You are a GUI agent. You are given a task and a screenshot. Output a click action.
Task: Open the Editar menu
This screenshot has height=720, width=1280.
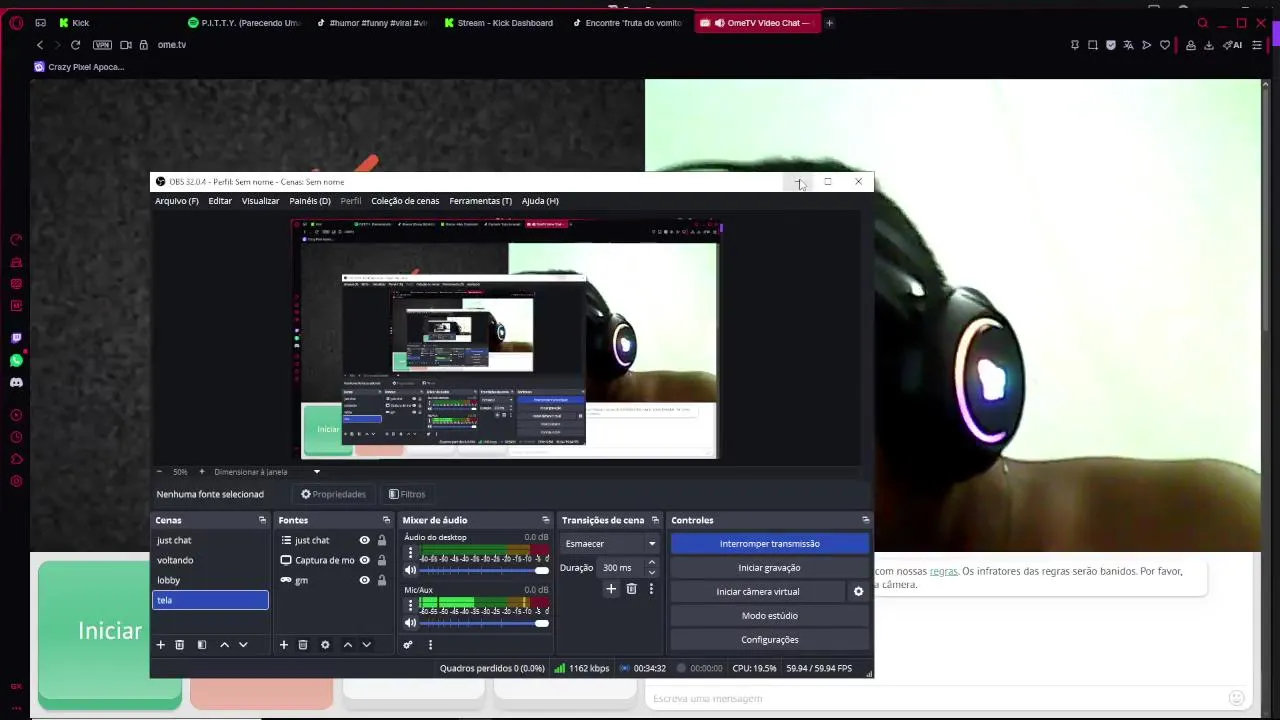[220, 201]
